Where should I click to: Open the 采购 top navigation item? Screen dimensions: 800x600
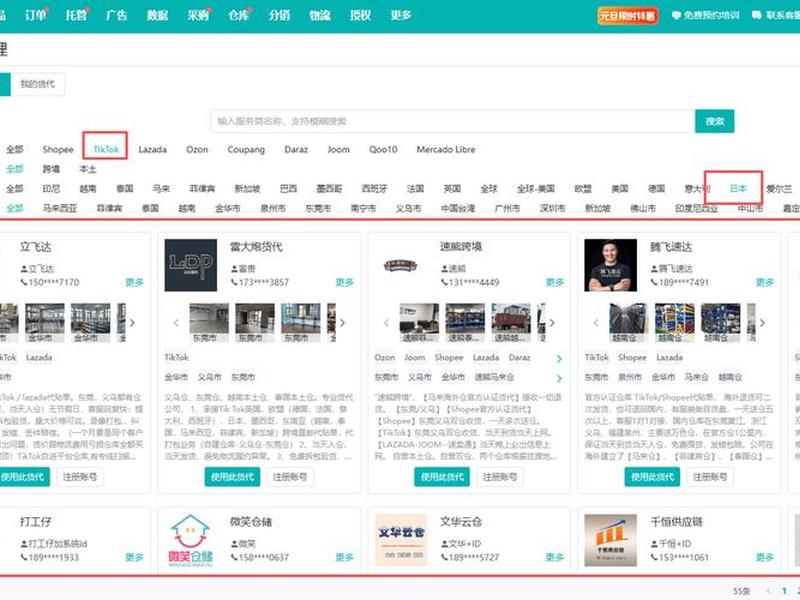[198, 15]
